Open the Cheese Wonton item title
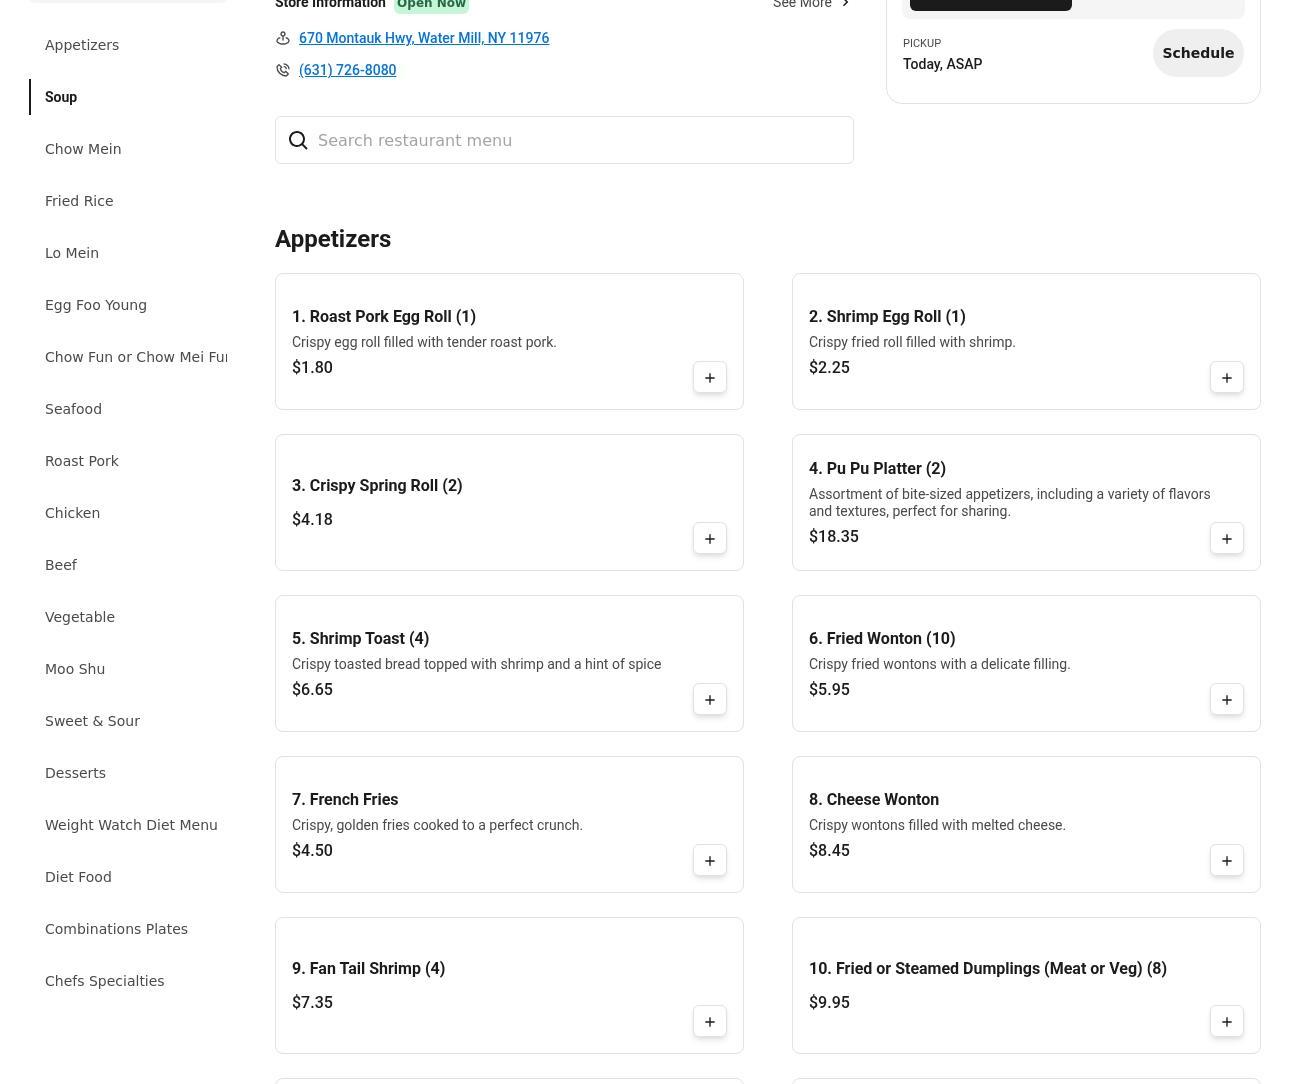The height and width of the screenshot is (1084, 1290). 874,799
